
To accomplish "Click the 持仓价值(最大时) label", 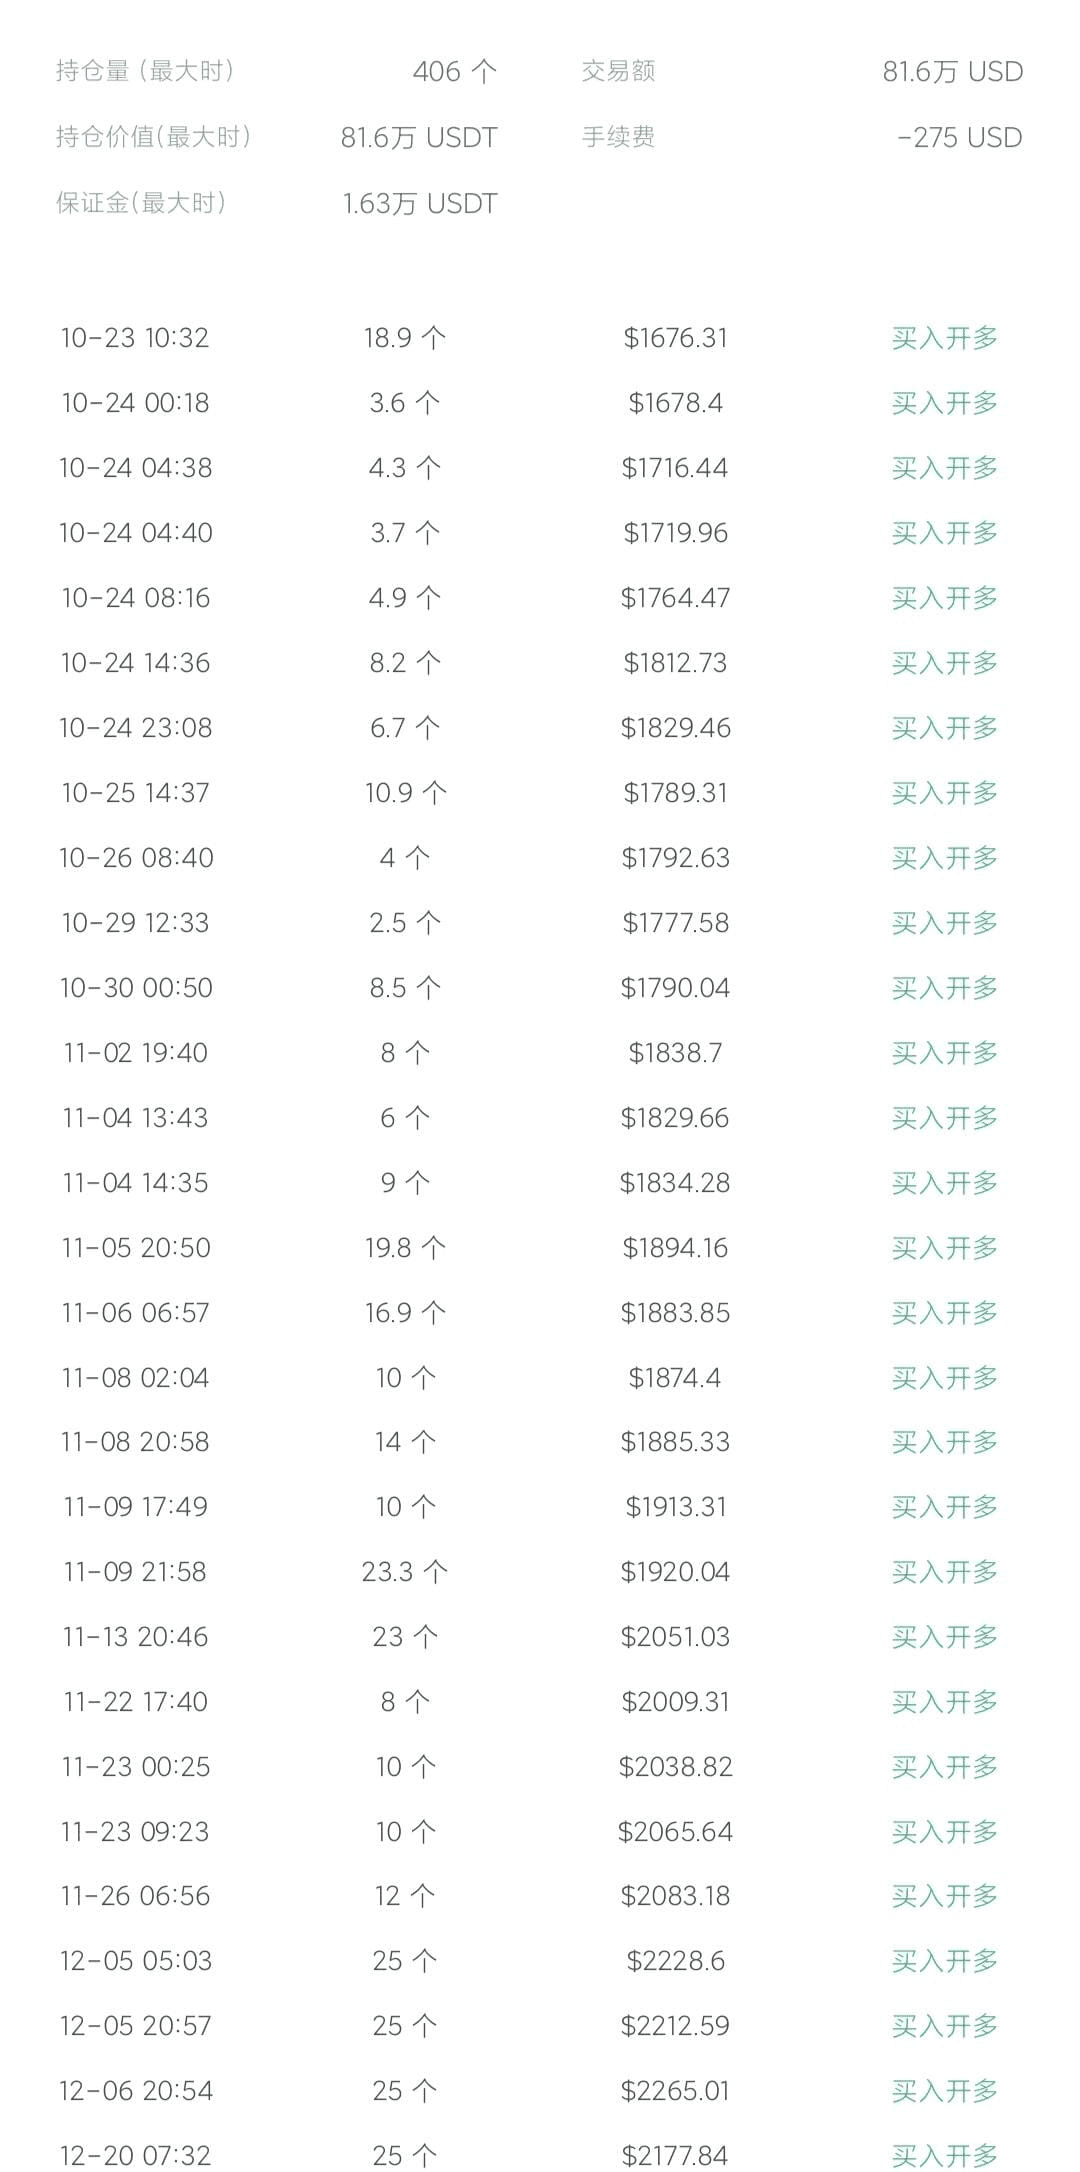I will click(x=153, y=137).
